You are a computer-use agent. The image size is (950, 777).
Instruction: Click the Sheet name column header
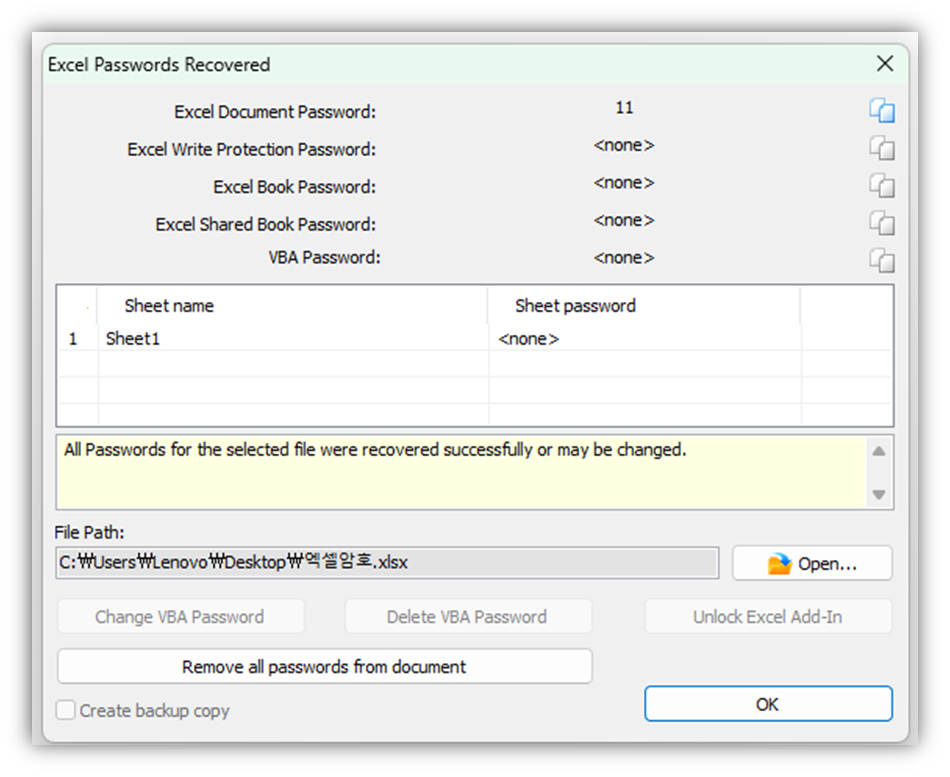click(168, 306)
